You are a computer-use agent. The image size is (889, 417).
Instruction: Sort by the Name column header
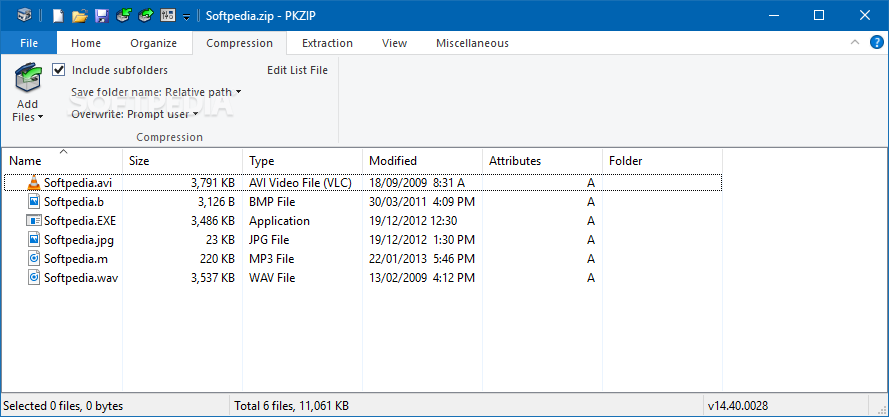62,161
